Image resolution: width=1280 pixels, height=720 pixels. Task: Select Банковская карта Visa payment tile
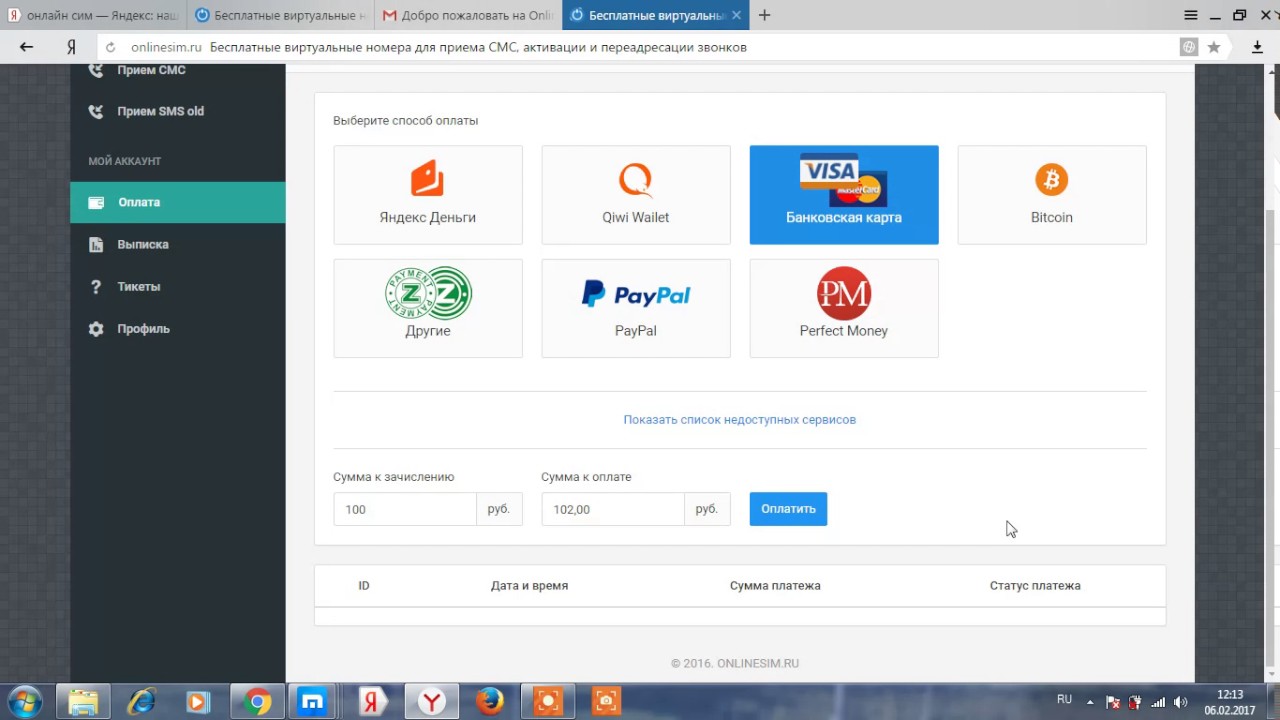tap(844, 195)
